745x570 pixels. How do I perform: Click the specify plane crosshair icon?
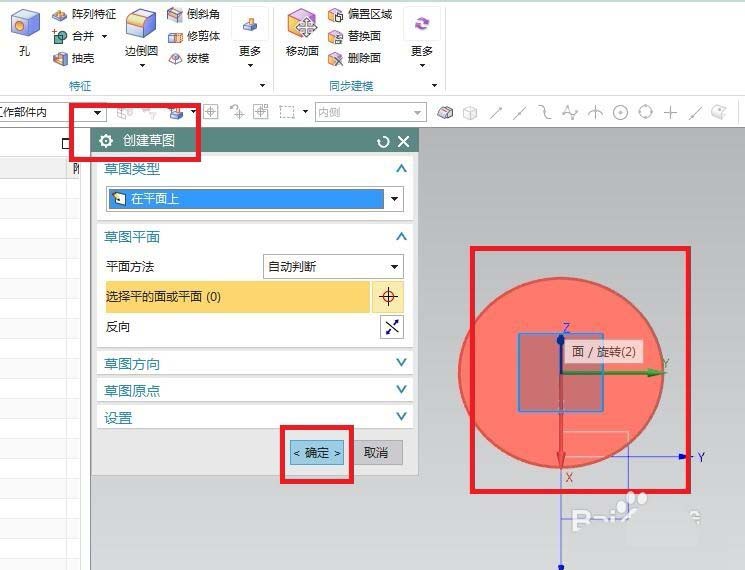click(x=388, y=297)
